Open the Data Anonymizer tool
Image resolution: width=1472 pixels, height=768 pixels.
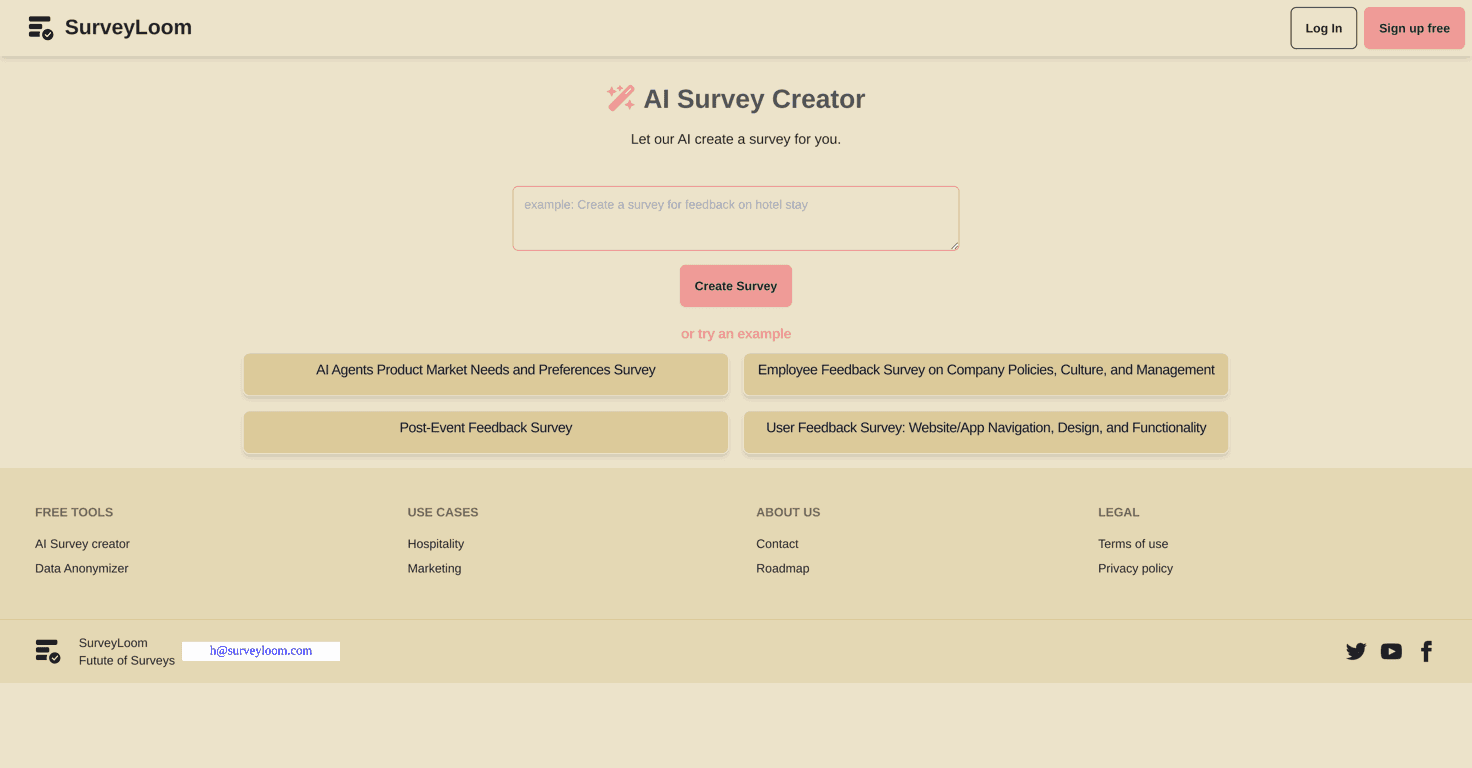(x=81, y=568)
